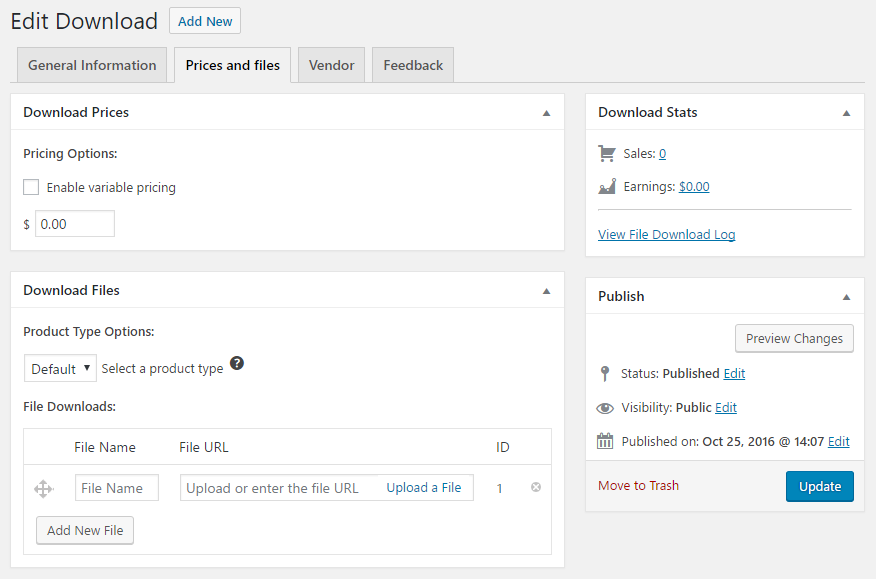
Task: Click the Status pin icon
Action: click(x=604, y=373)
